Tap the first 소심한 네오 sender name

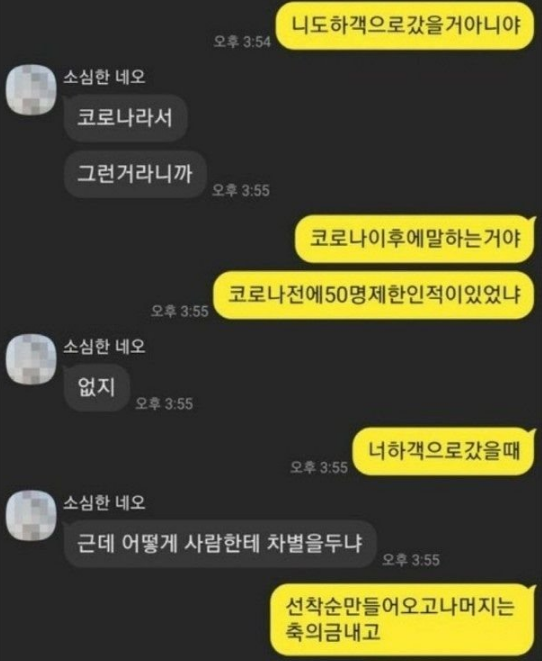(104, 77)
